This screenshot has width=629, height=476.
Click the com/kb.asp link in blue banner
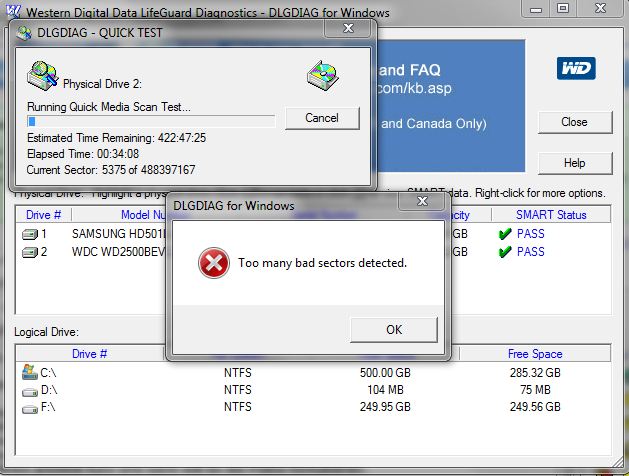[414, 88]
